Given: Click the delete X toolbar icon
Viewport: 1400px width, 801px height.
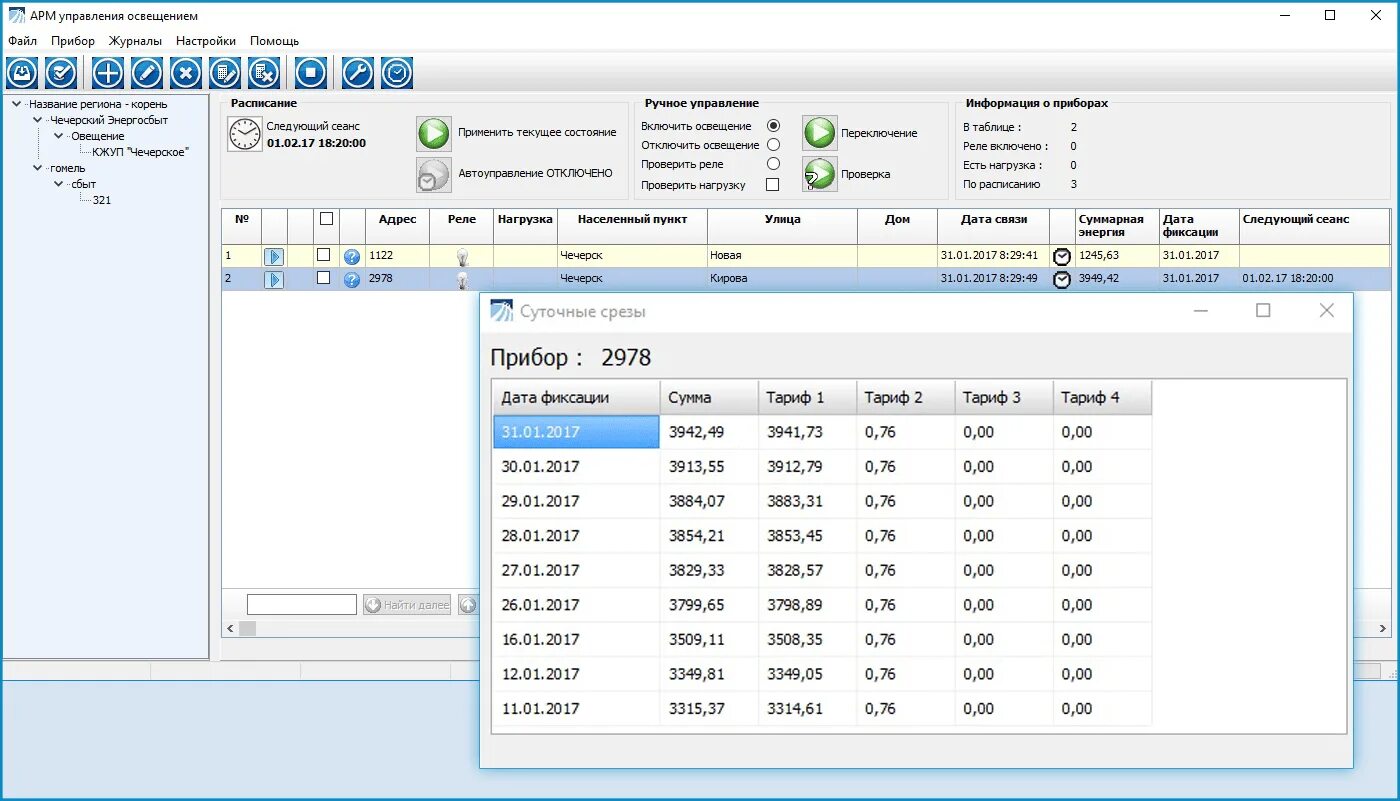Looking at the screenshot, I should pyautogui.click(x=186, y=73).
